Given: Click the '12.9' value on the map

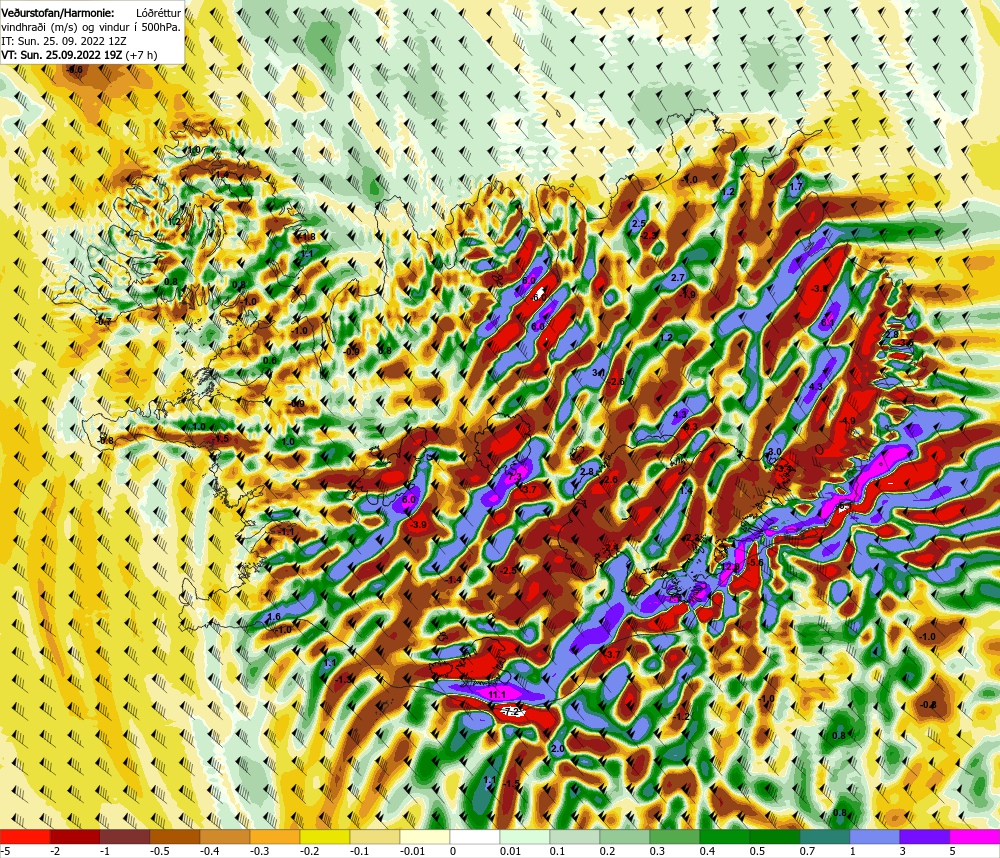Looking at the screenshot, I should (x=730, y=566).
